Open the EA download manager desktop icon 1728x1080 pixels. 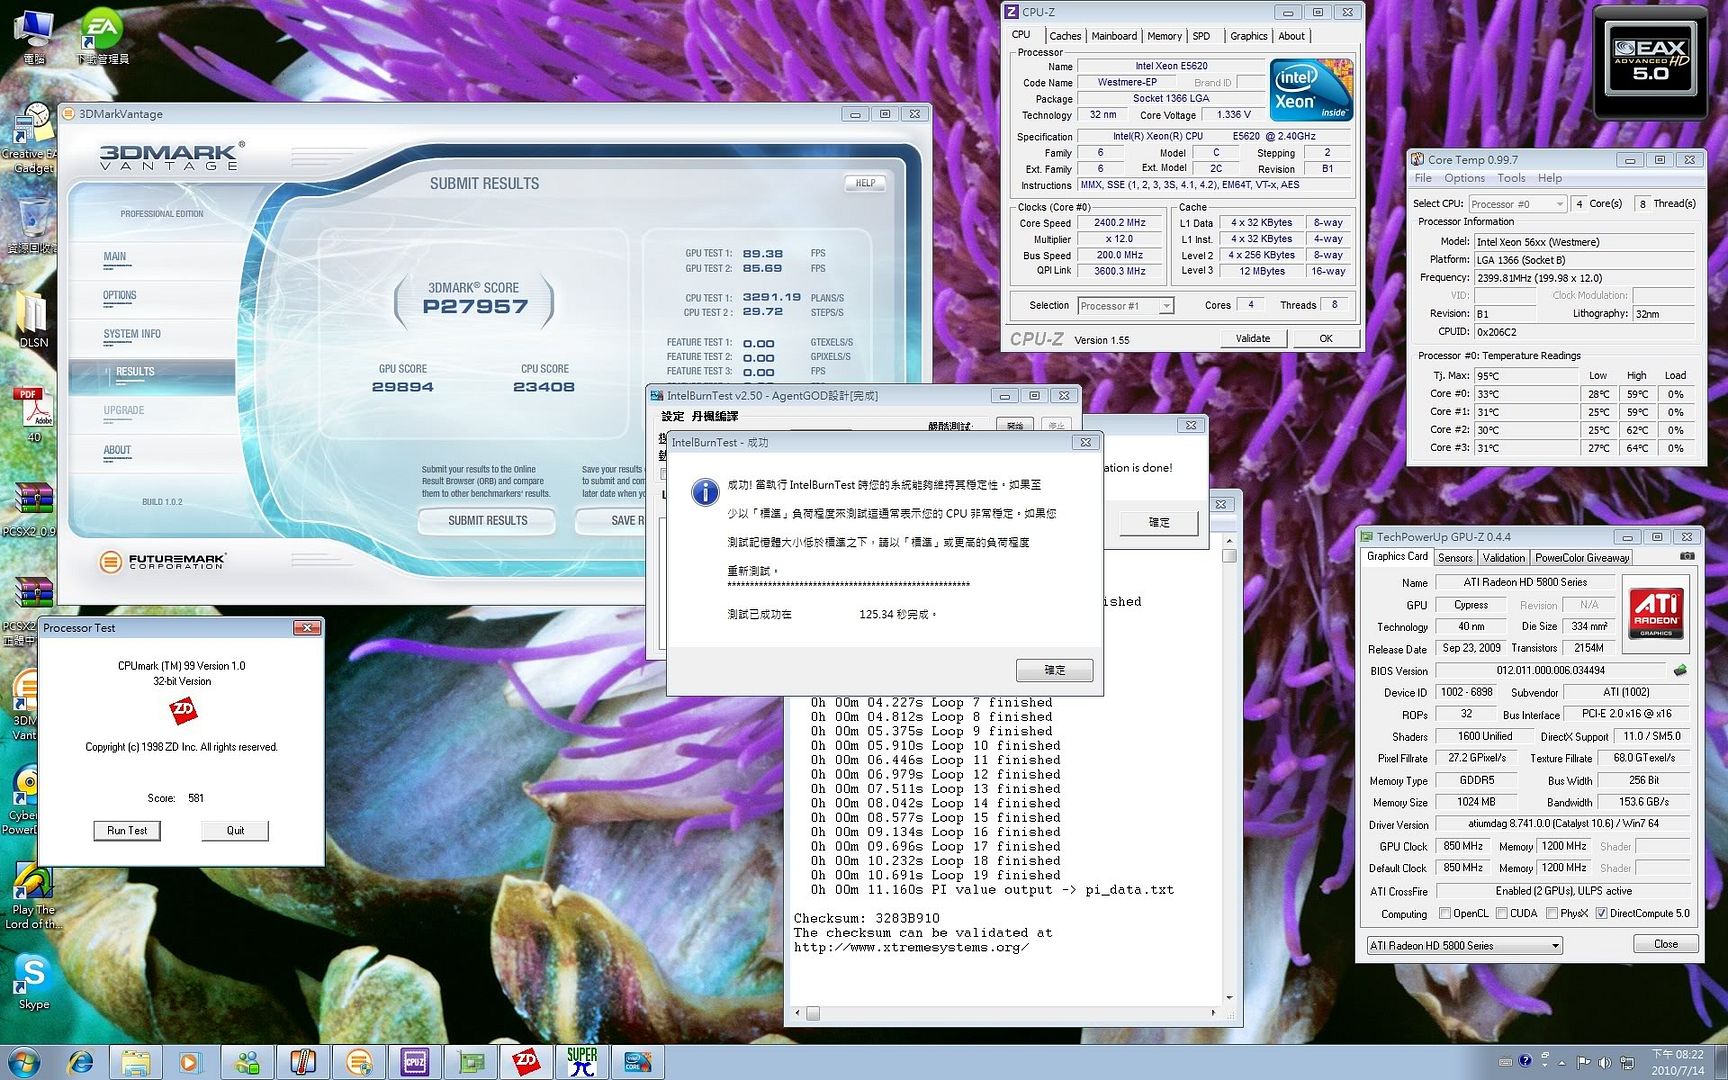tap(102, 36)
